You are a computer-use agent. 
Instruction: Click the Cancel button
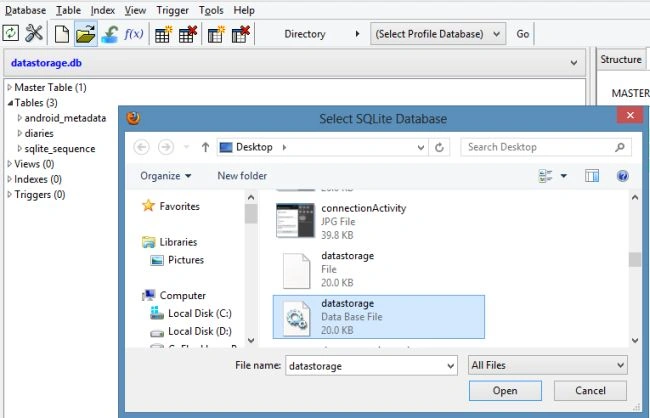click(x=590, y=391)
